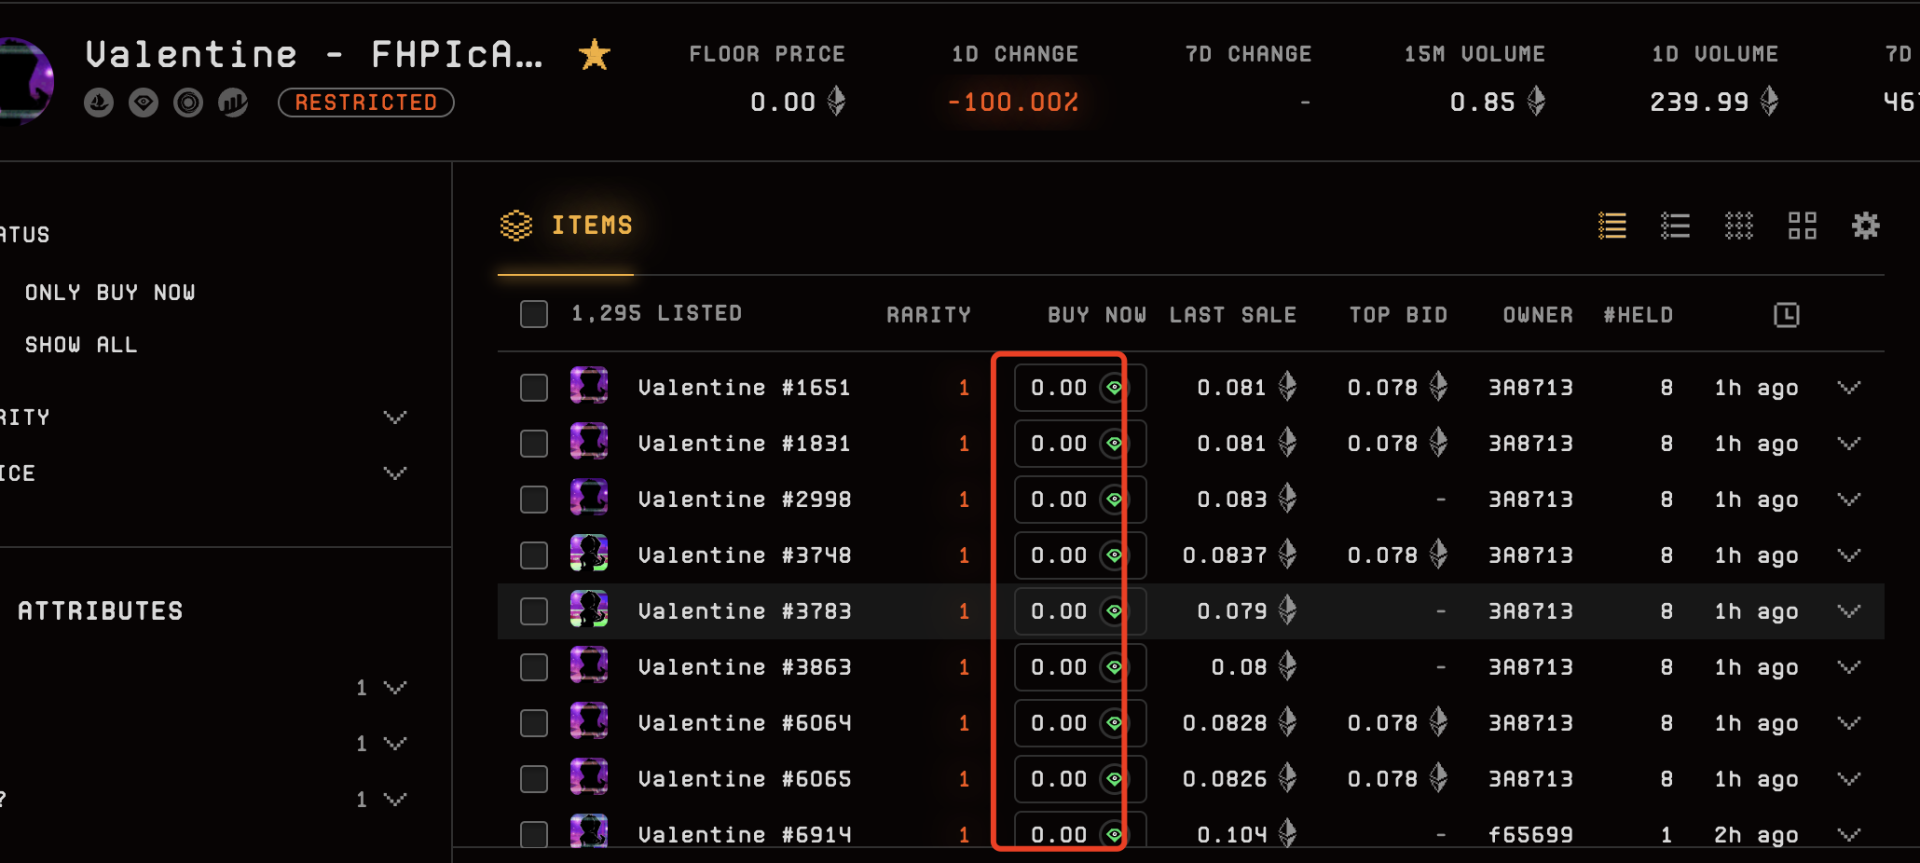Click the Show All status filter
The width and height of the screenshot is (1920, 863).
[81, 345]
